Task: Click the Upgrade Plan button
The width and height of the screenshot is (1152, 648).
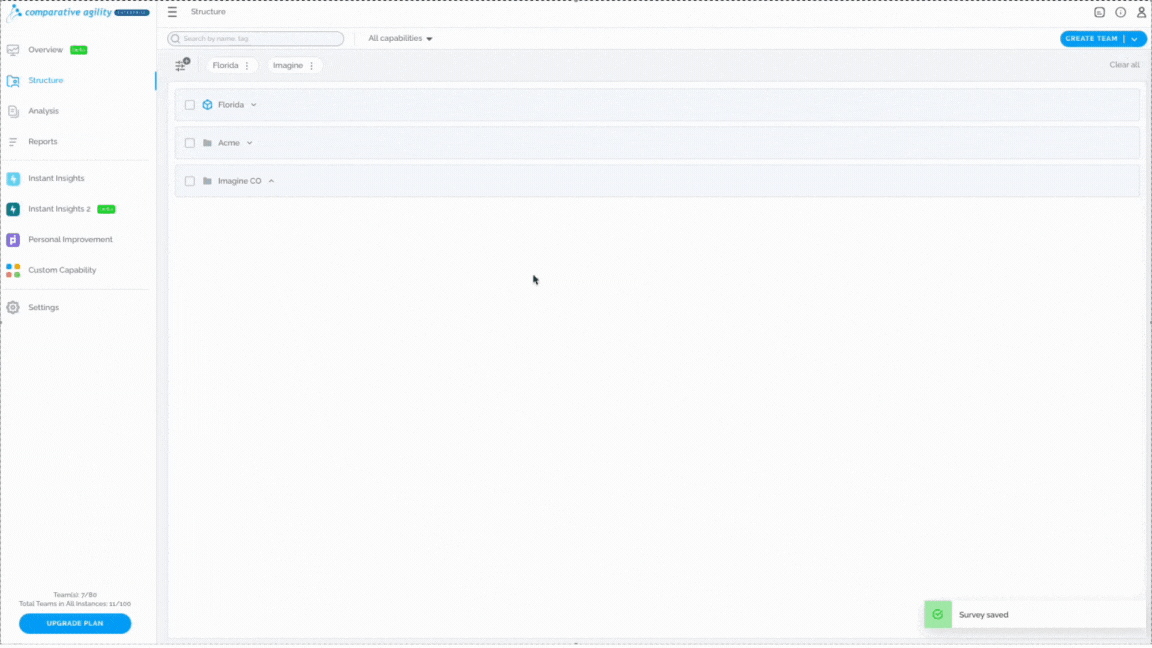Action: pos(75,623)
